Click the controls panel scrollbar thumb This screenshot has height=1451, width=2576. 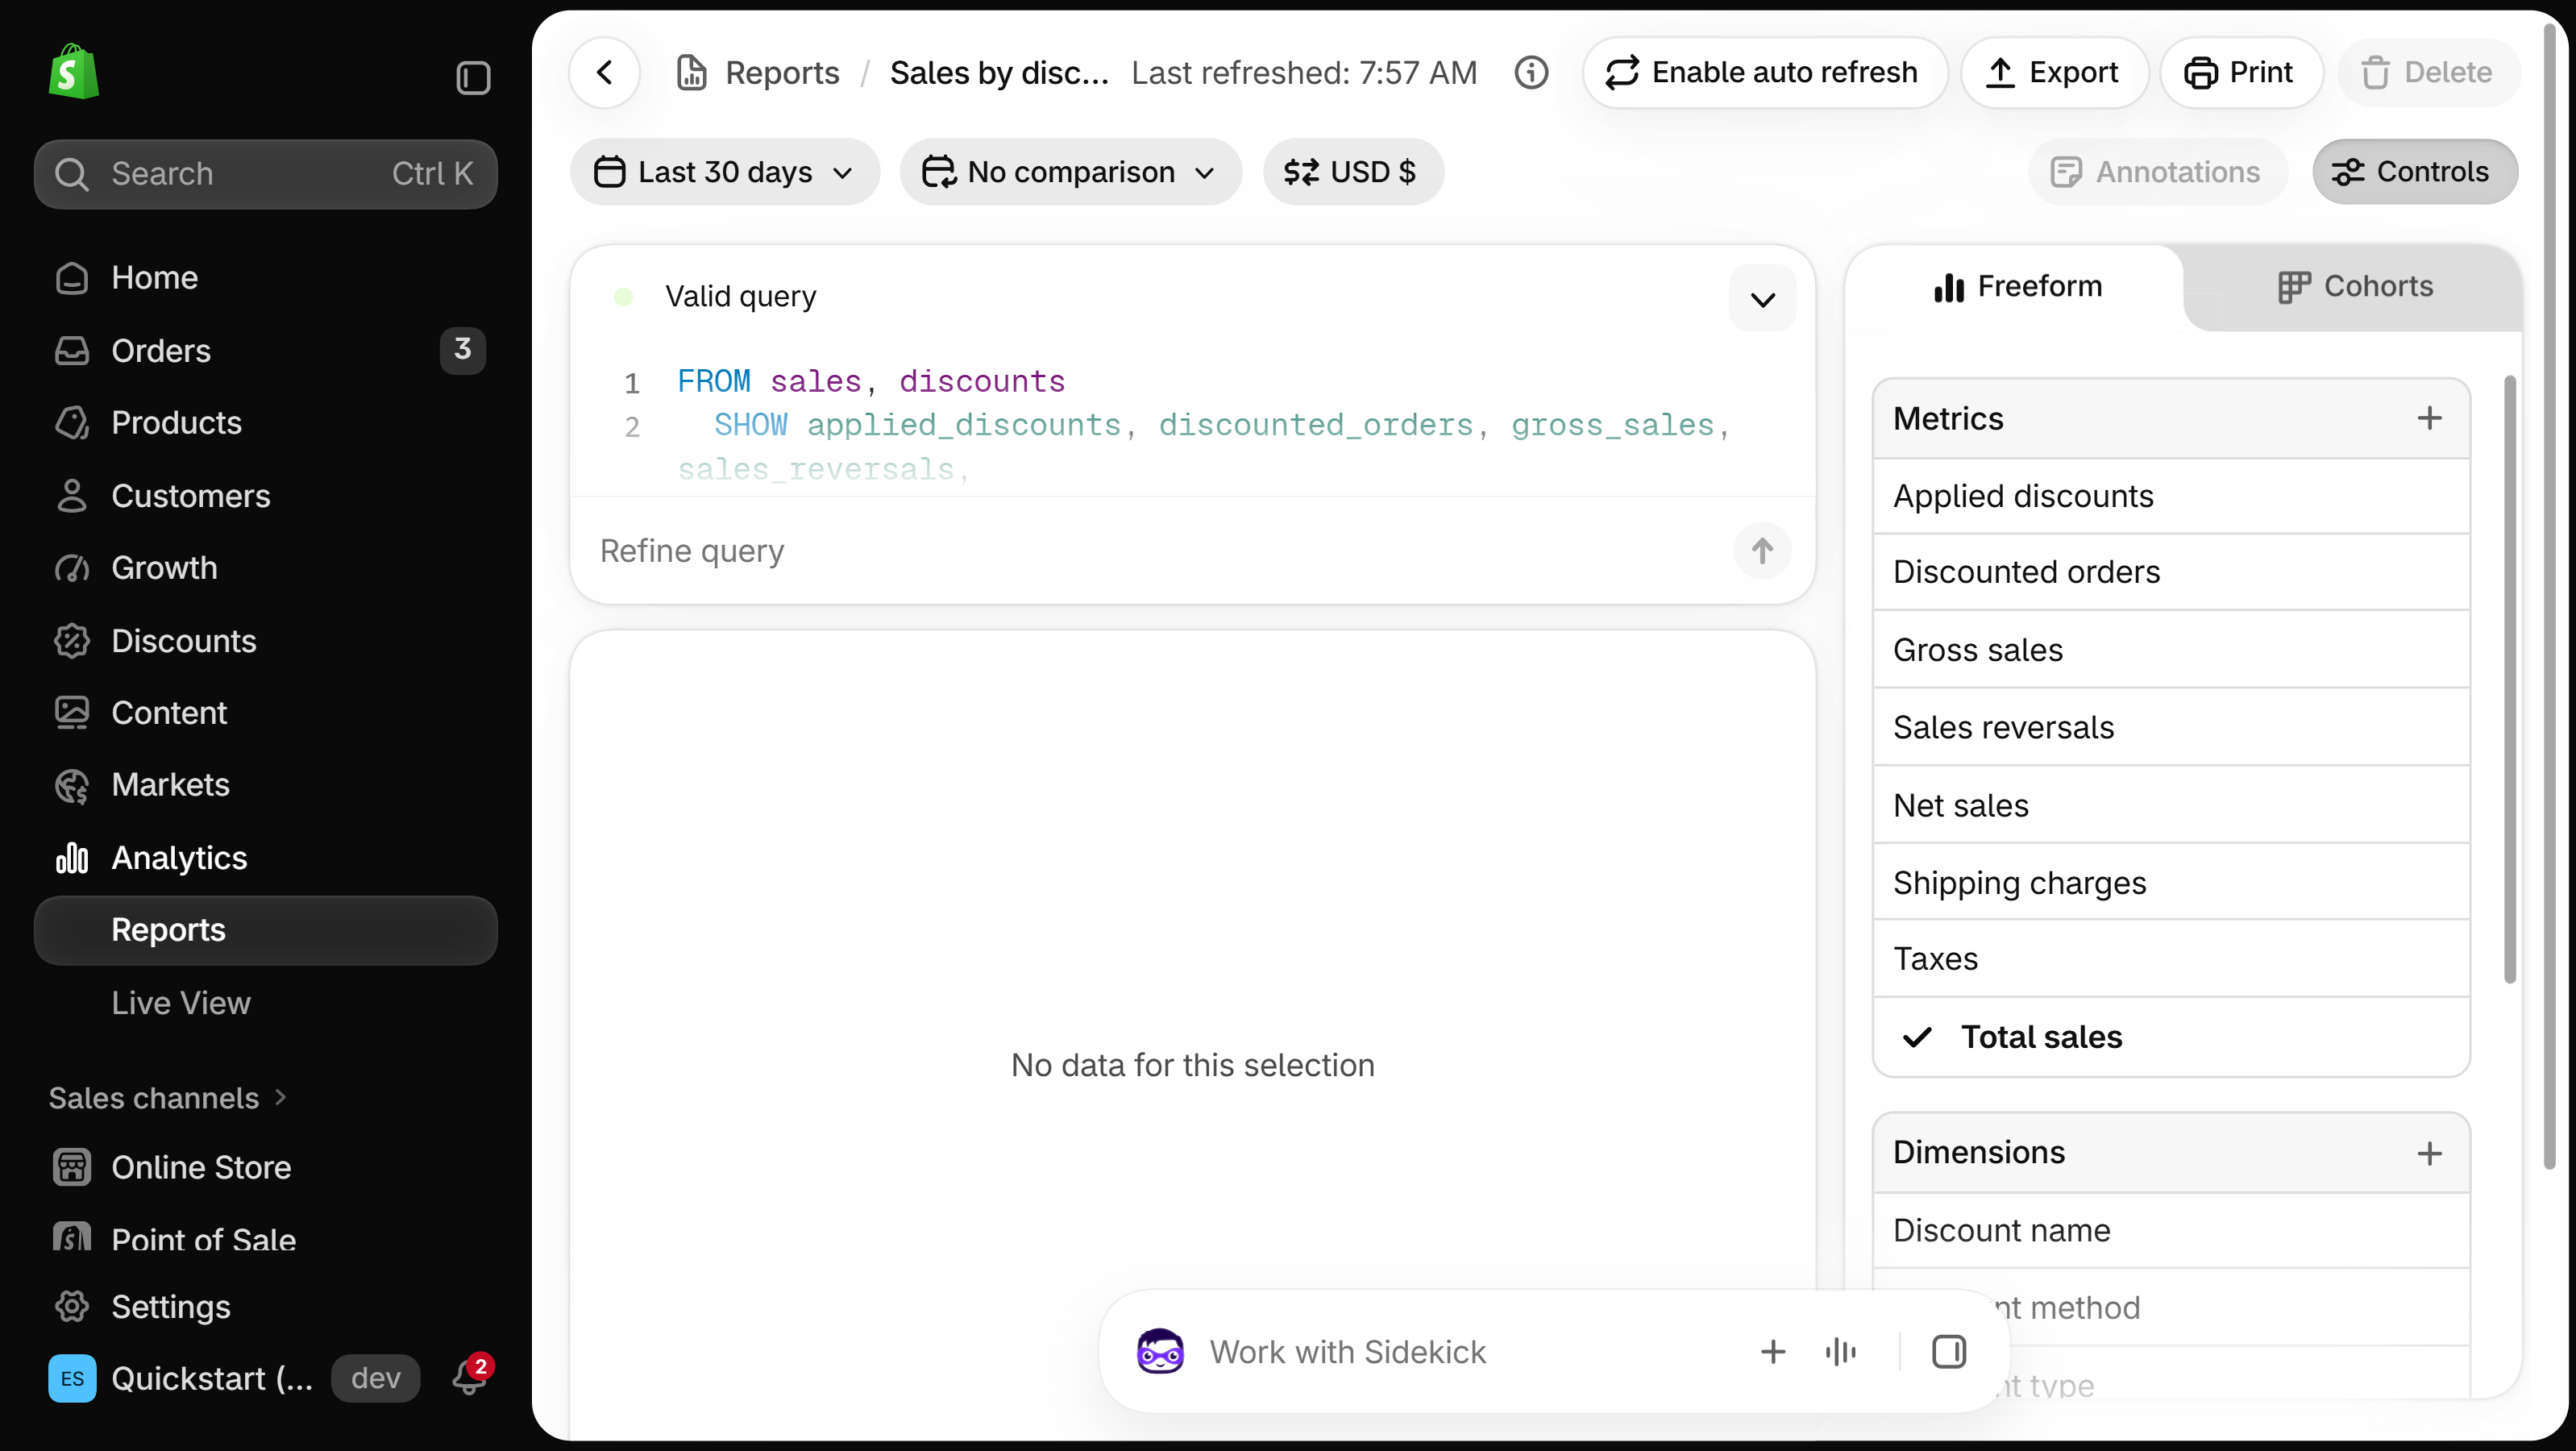click(2508, 680)
